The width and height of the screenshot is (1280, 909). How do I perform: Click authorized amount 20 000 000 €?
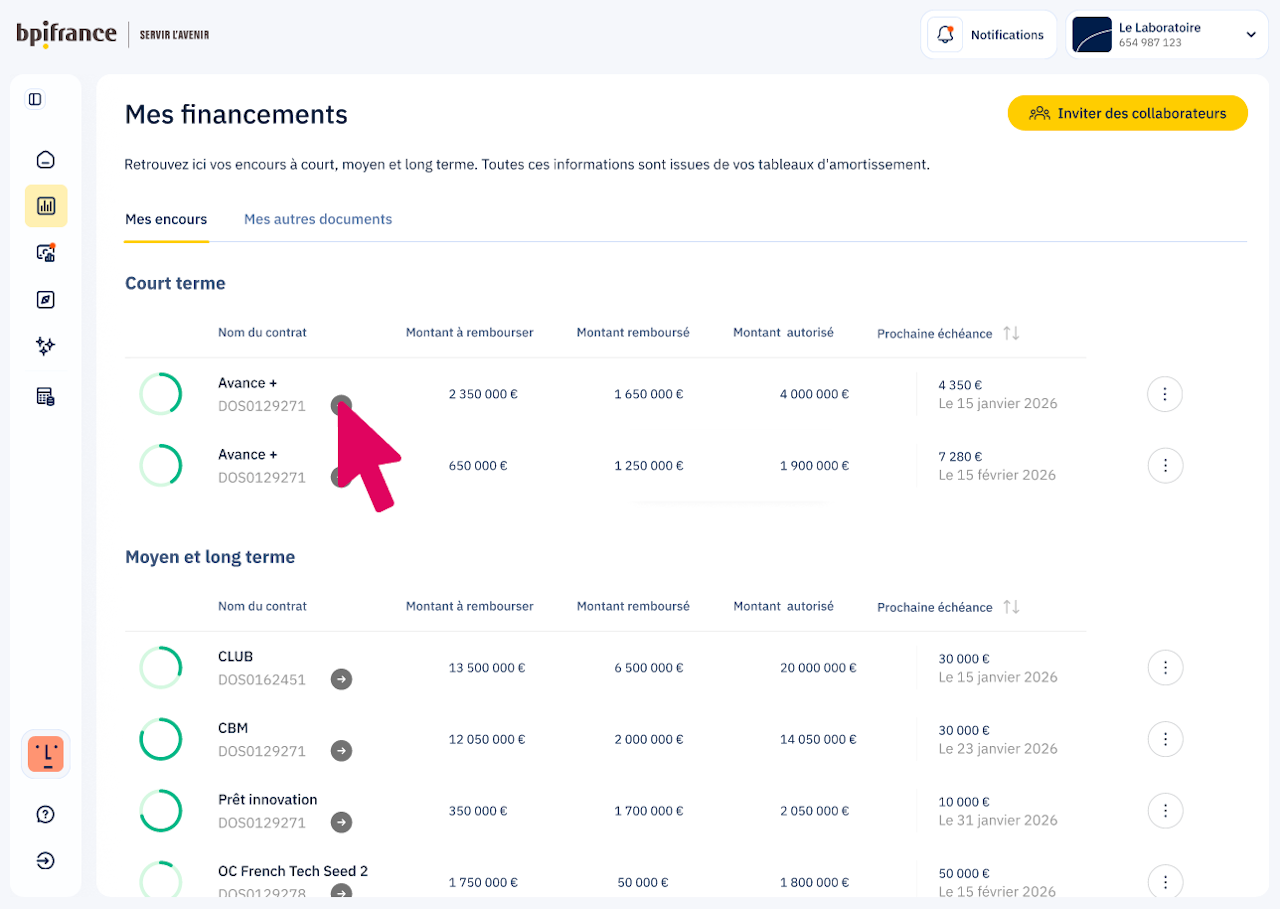coord(818,668)
